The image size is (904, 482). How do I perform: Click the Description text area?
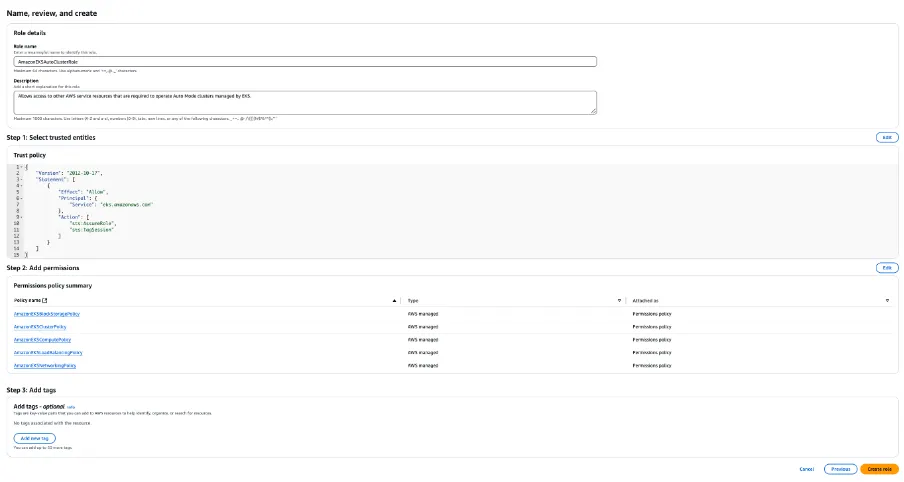(305, 102)
